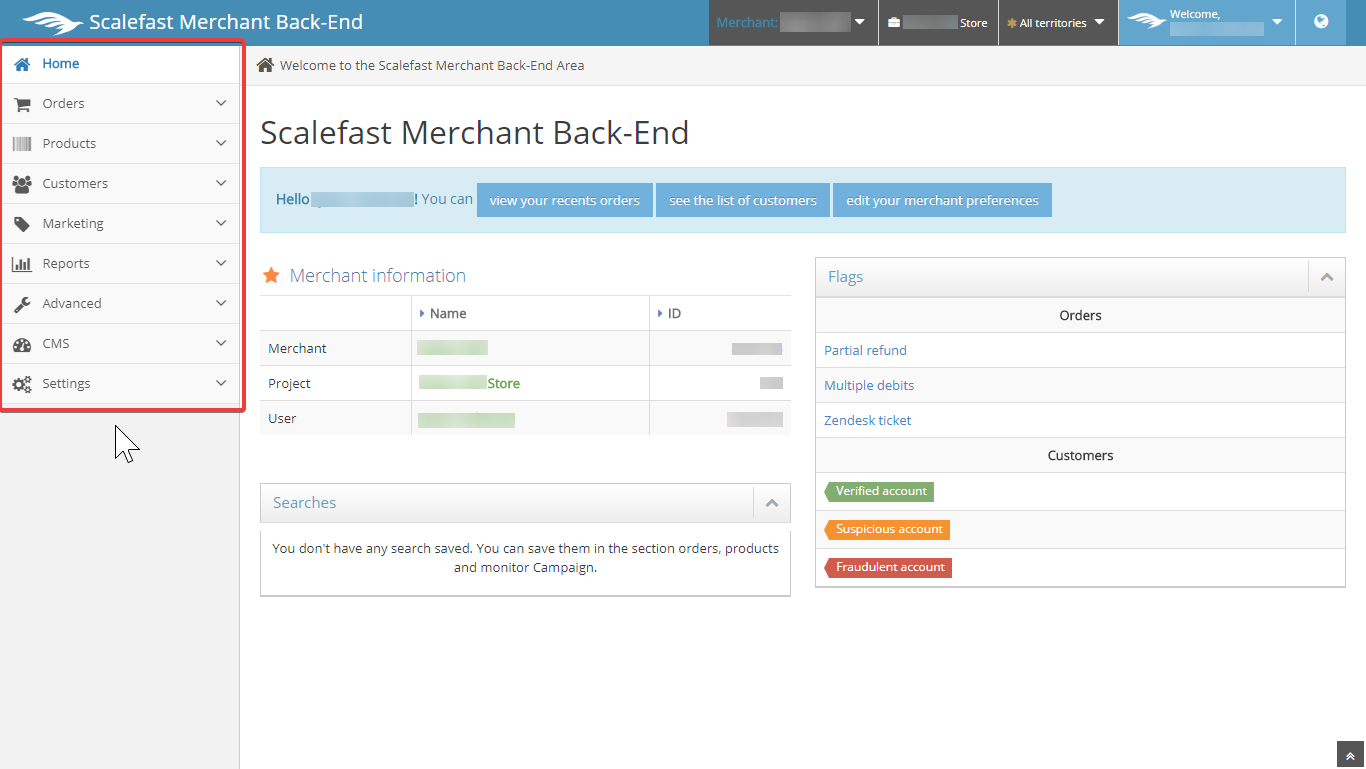
Task: Click the Products barcode icon
Action: (22, 144)
